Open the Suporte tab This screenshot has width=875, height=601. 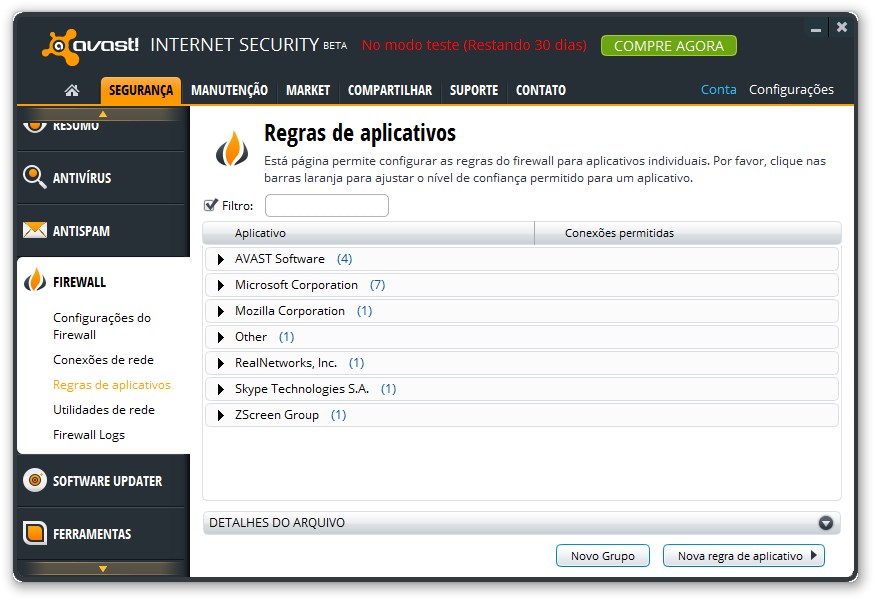(x=474, y=90)
